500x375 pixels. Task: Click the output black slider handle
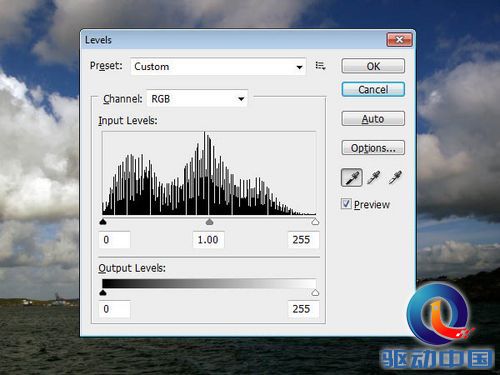tap(103, 293)
